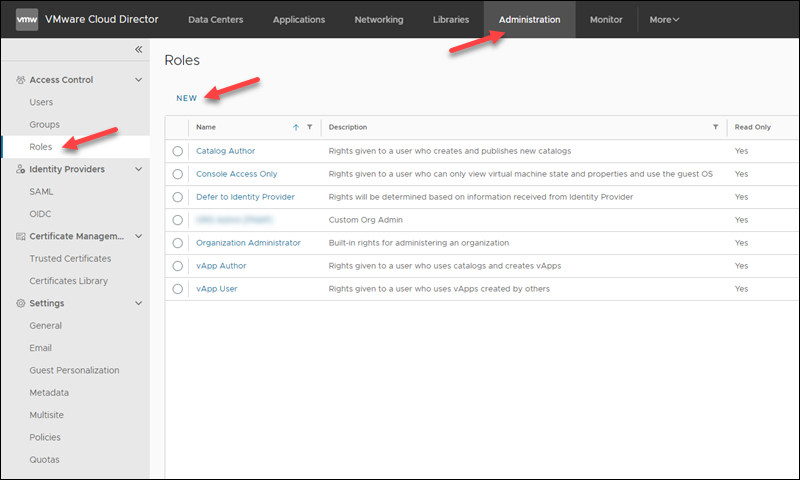Screen dimensions: 800x480
Task: Open the Libraries tab
Action: [x=451, y=19]
